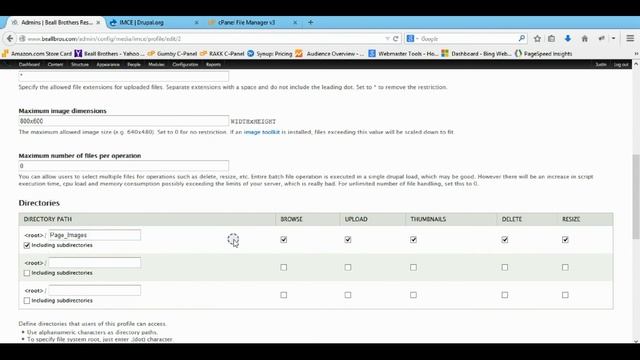The image size is (640, 360).
Task: Uncheck Resize for the Page_Images directory
Action: 565,240
